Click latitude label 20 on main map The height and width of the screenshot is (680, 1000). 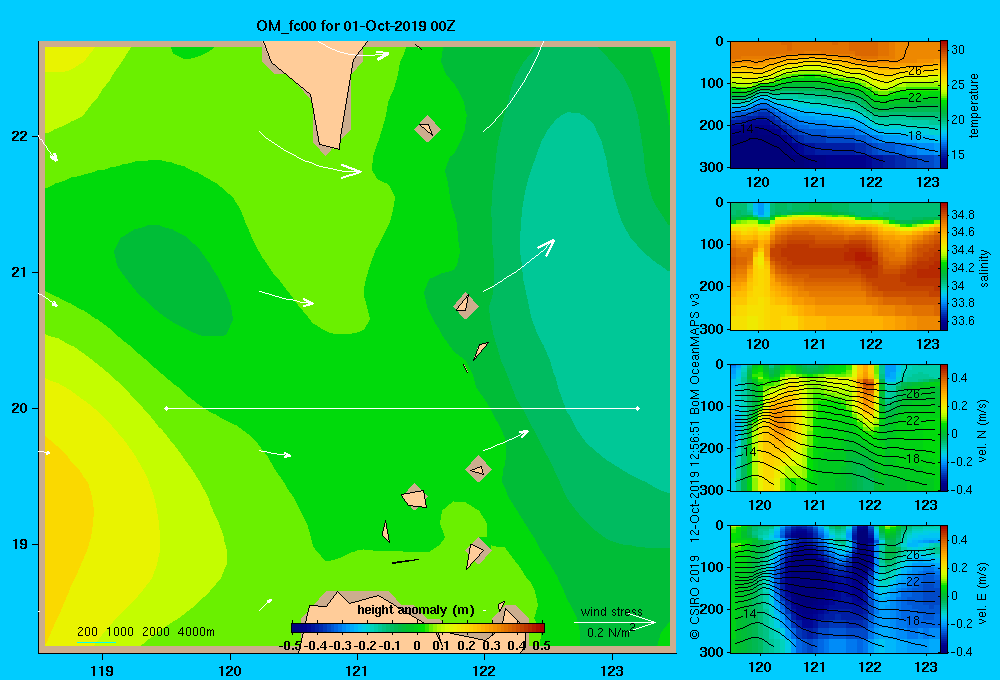pyautogui.click(x=19, y=408)
